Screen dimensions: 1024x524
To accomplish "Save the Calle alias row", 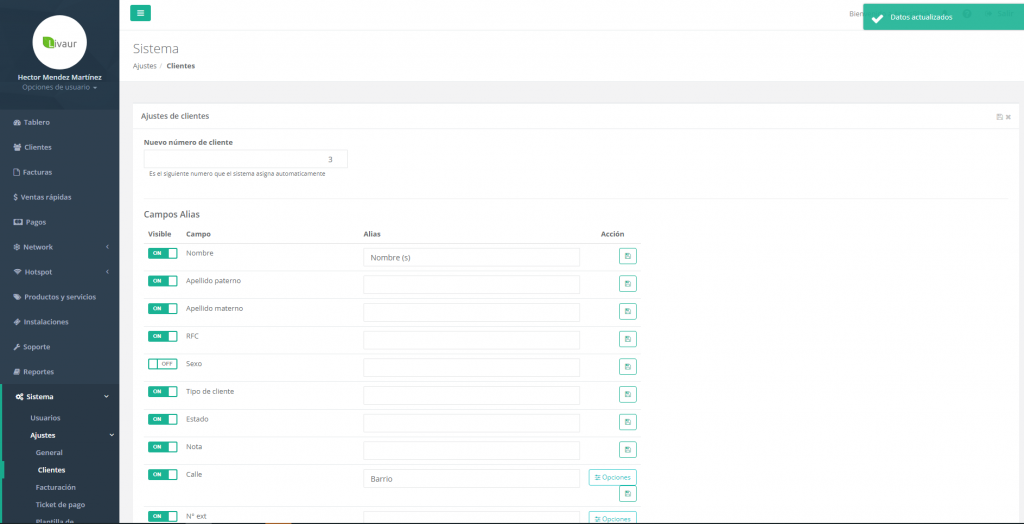I will (x=628, y=494).
